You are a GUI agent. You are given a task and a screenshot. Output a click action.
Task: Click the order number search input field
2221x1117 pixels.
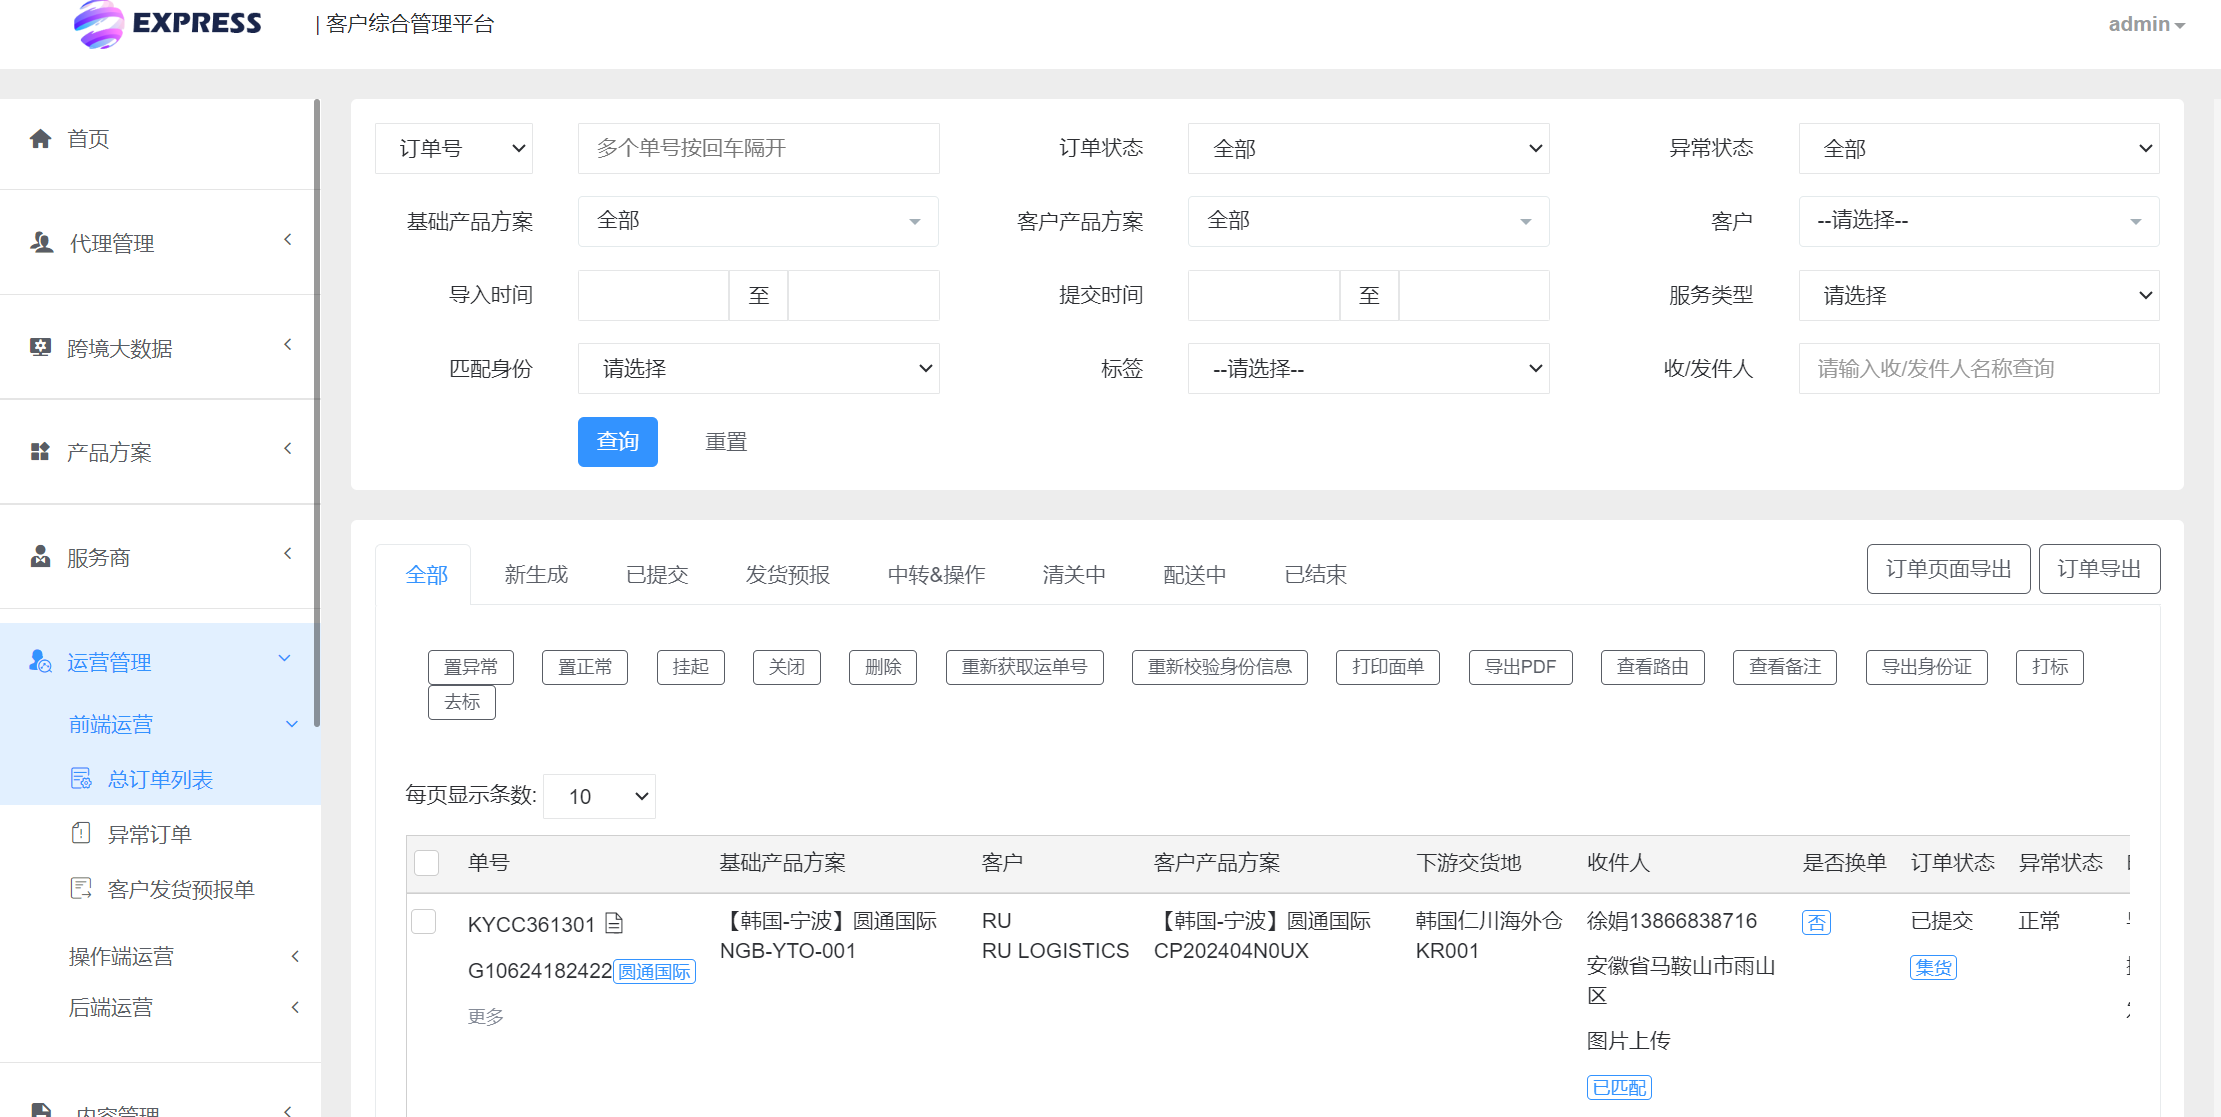[x=758, y=148]
